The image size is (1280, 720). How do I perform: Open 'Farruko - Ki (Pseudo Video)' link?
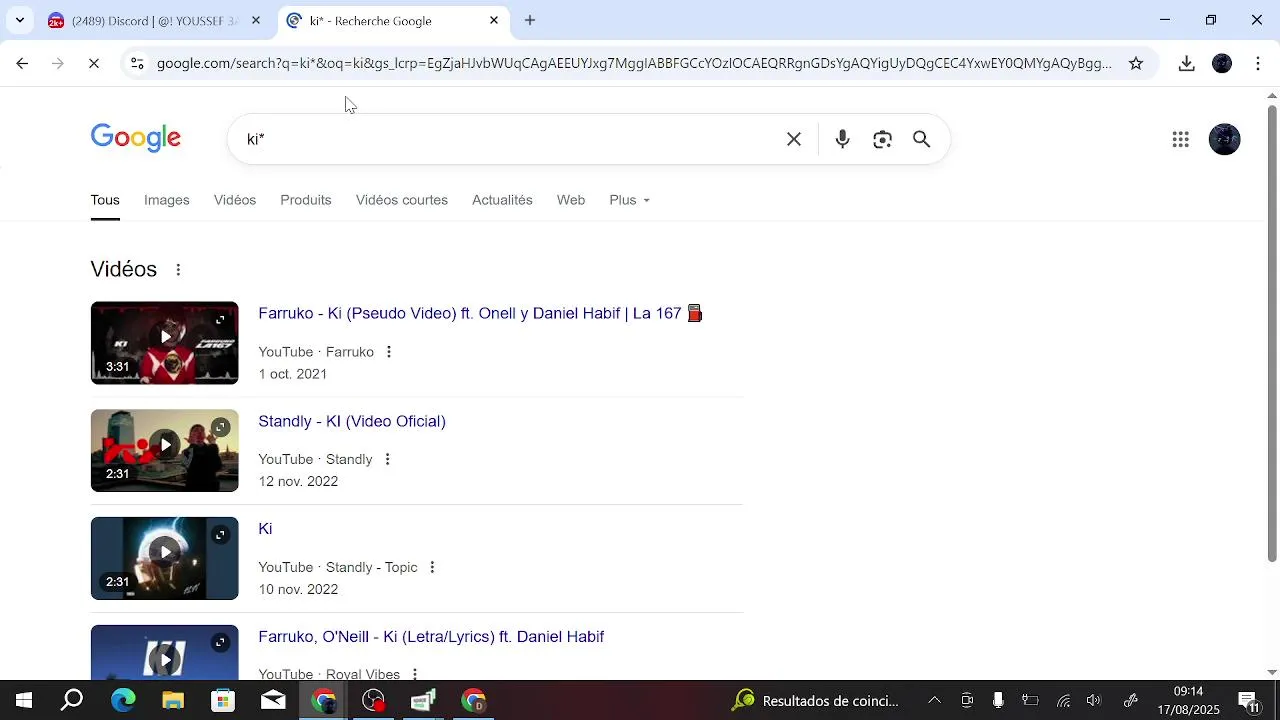tap(480, 313)
